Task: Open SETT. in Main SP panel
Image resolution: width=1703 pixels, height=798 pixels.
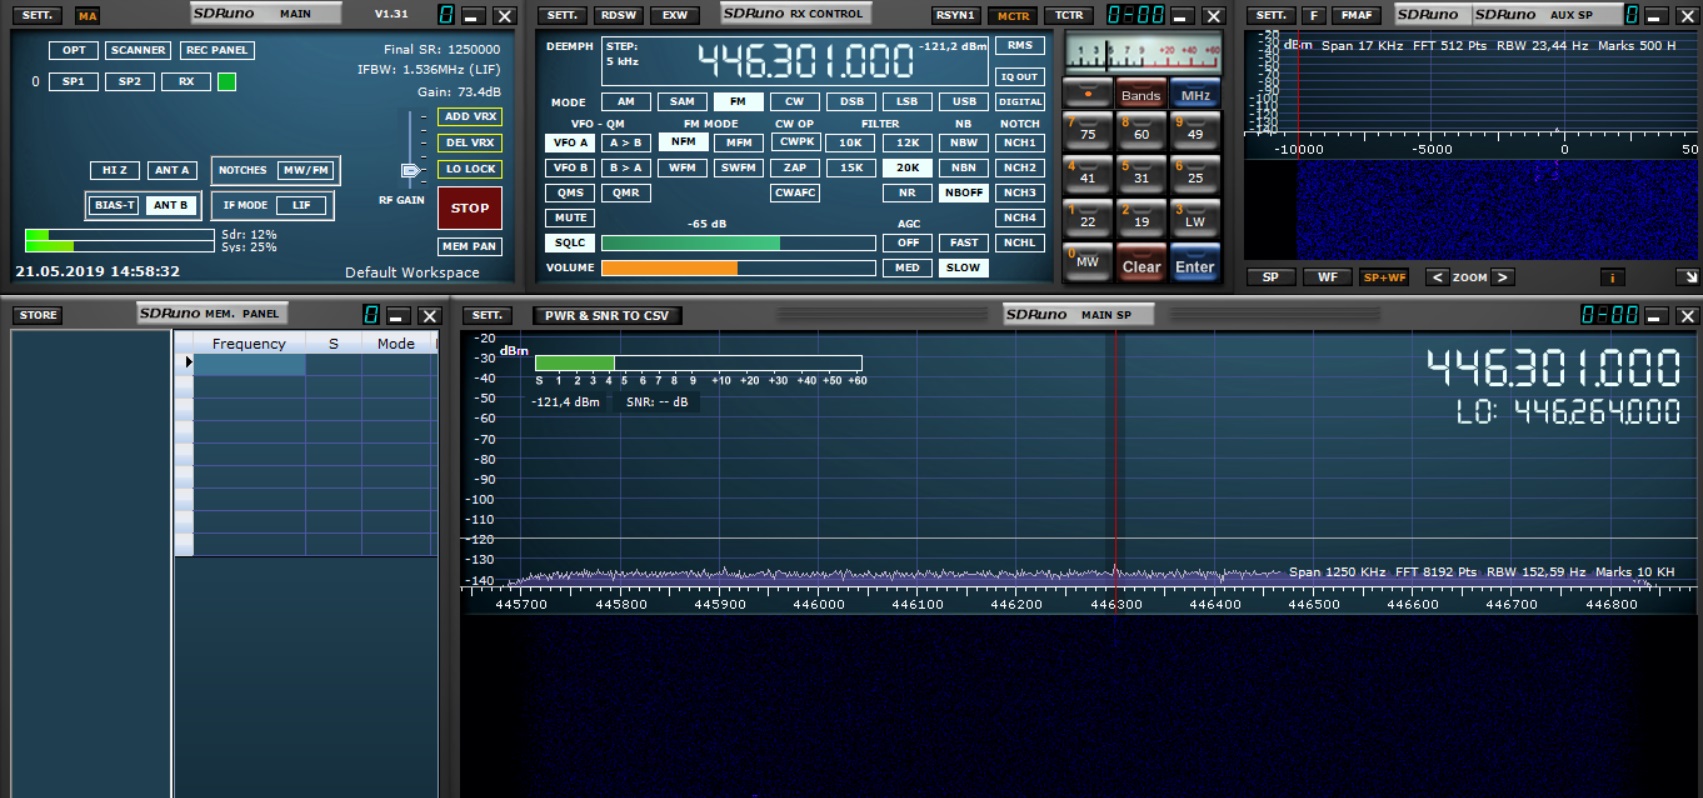Action: pyautogui.click(x=487, y=316)
